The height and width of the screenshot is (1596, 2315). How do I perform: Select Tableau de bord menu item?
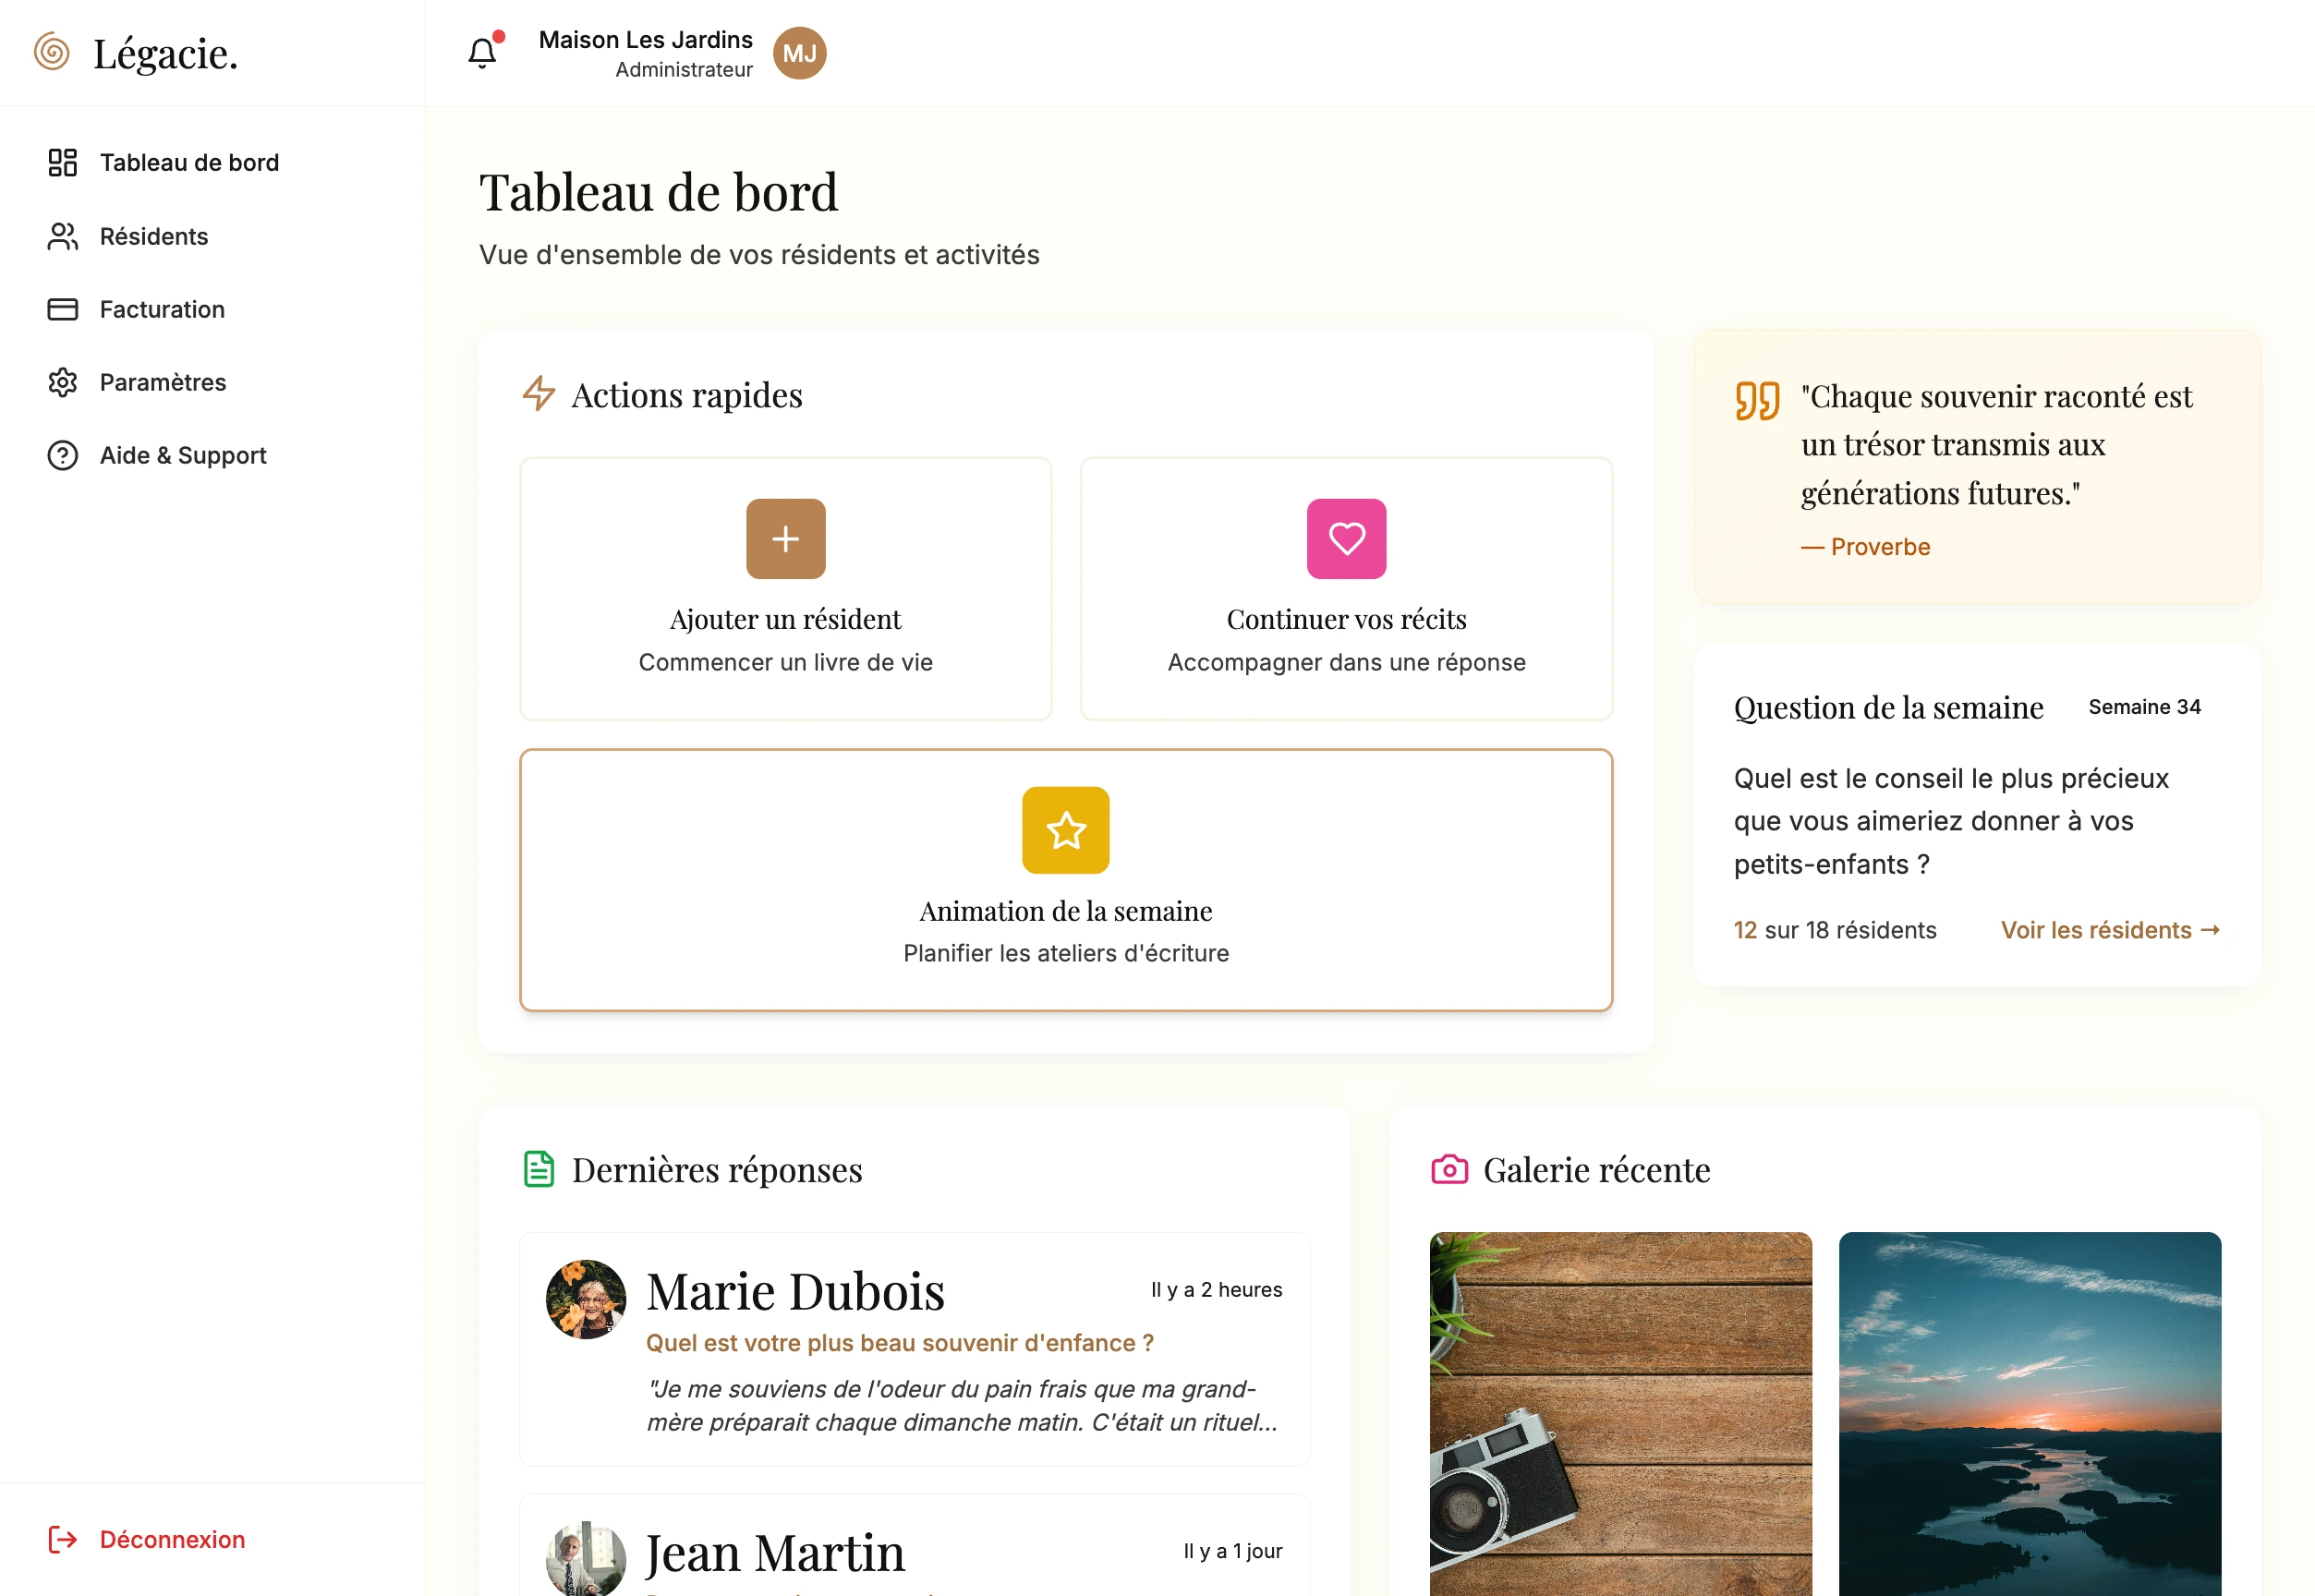pyautogui.click(x=188, y=162)
